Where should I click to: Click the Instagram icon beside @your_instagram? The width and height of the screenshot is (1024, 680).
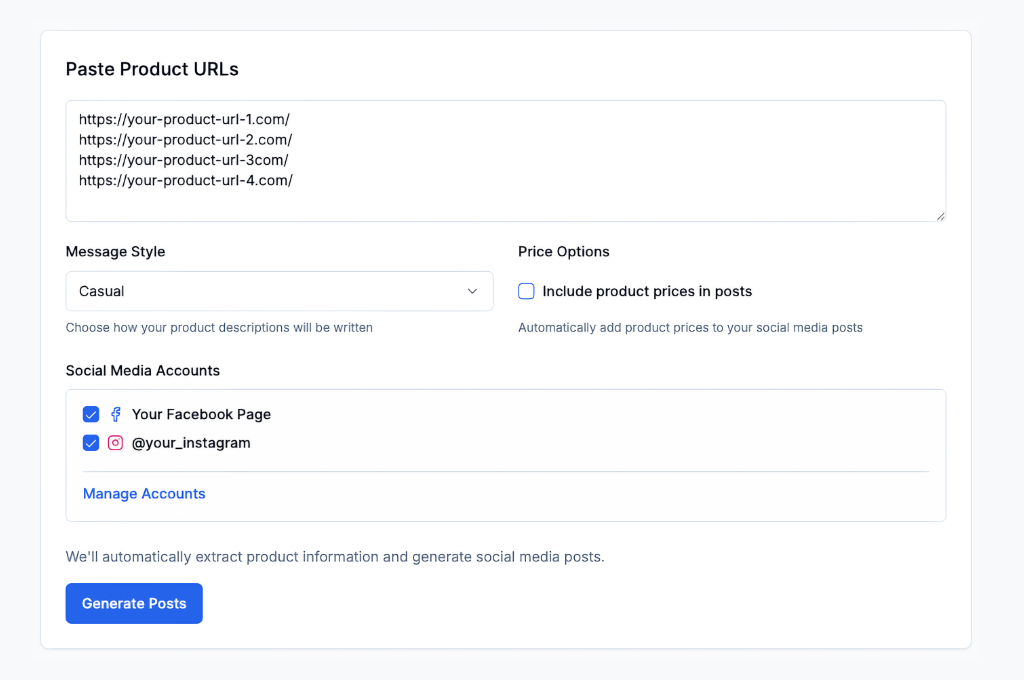115,442
